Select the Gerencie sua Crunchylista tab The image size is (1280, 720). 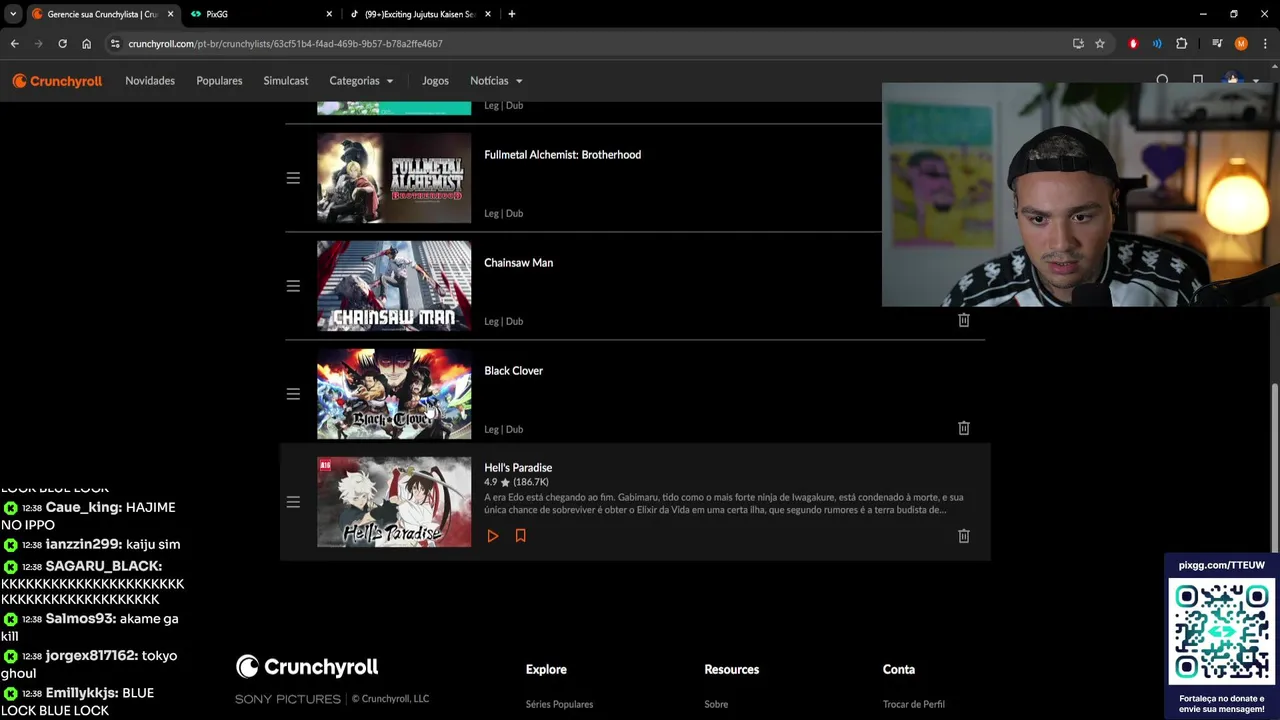102,14
